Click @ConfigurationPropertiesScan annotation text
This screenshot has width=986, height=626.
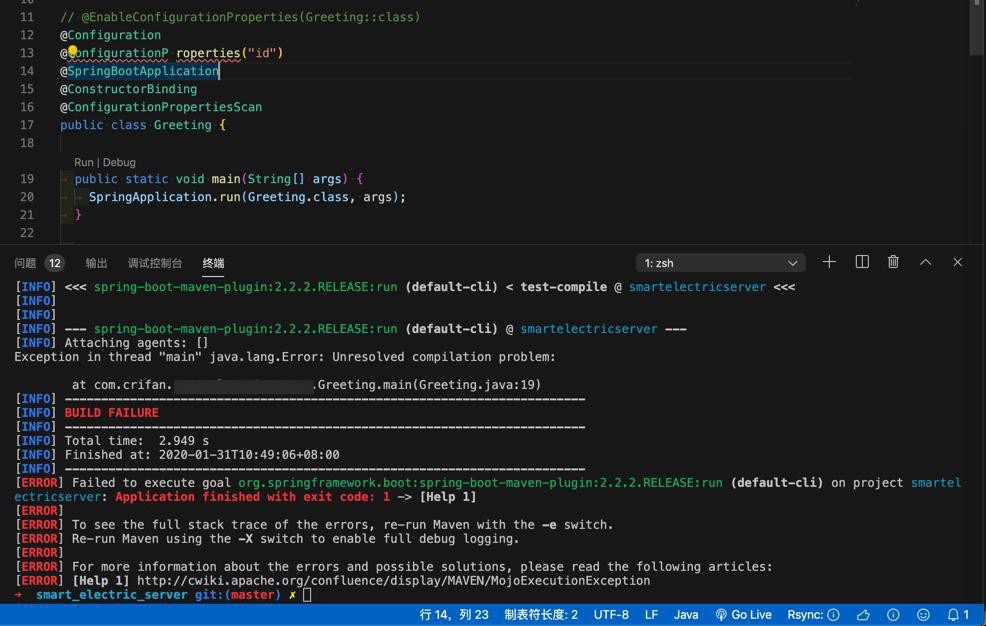[161, 107]
